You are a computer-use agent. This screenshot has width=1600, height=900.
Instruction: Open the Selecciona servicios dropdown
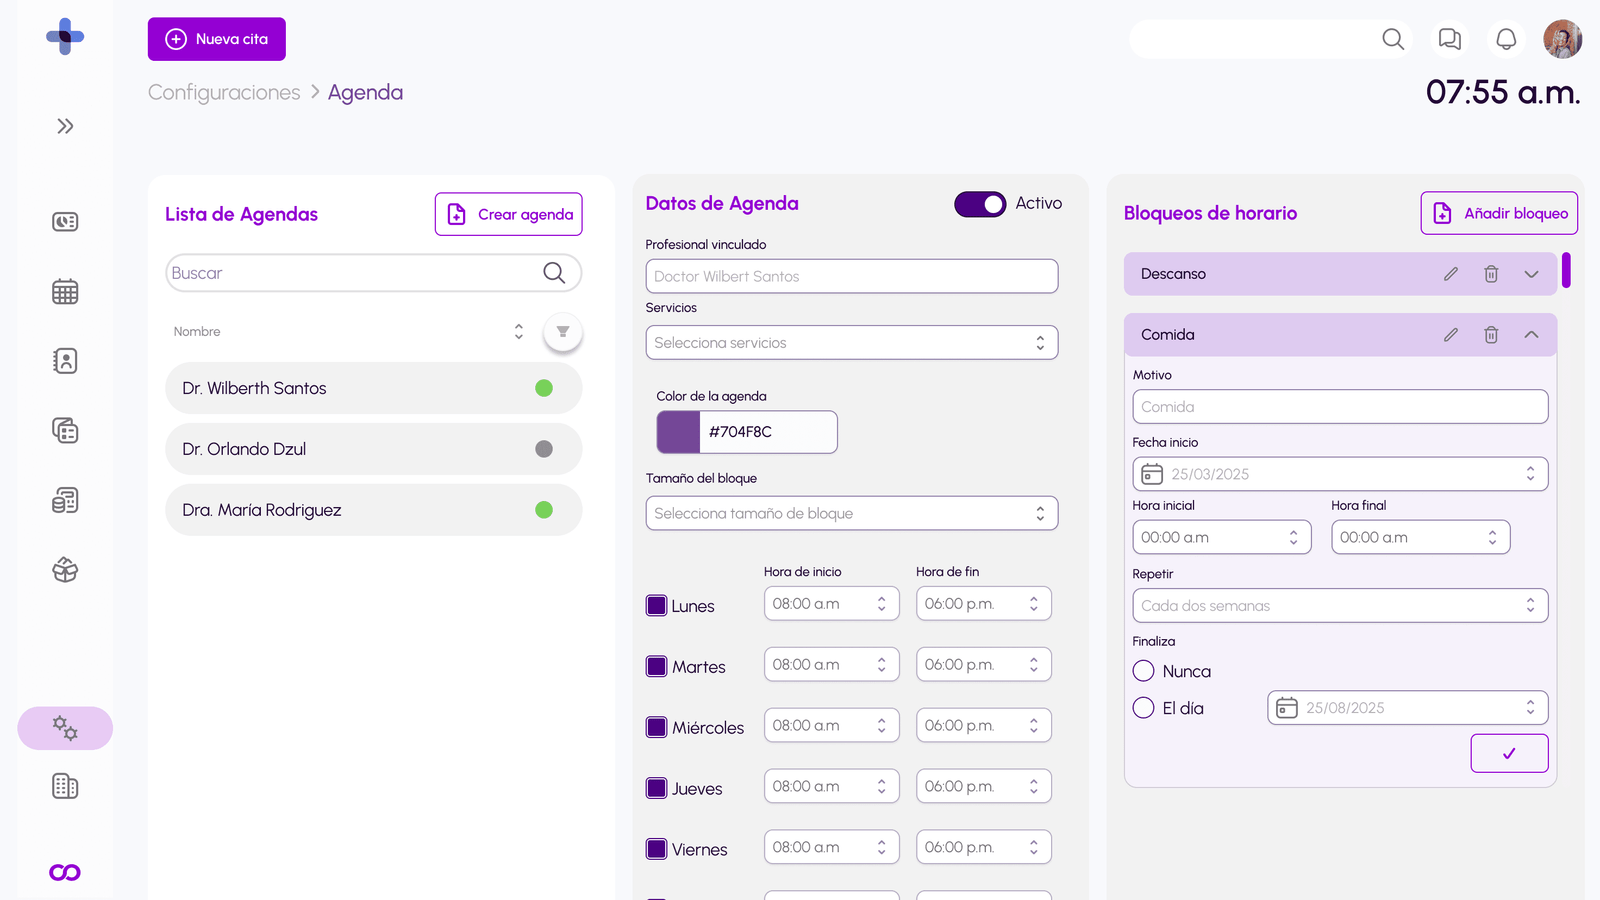[x=851, y=342]
